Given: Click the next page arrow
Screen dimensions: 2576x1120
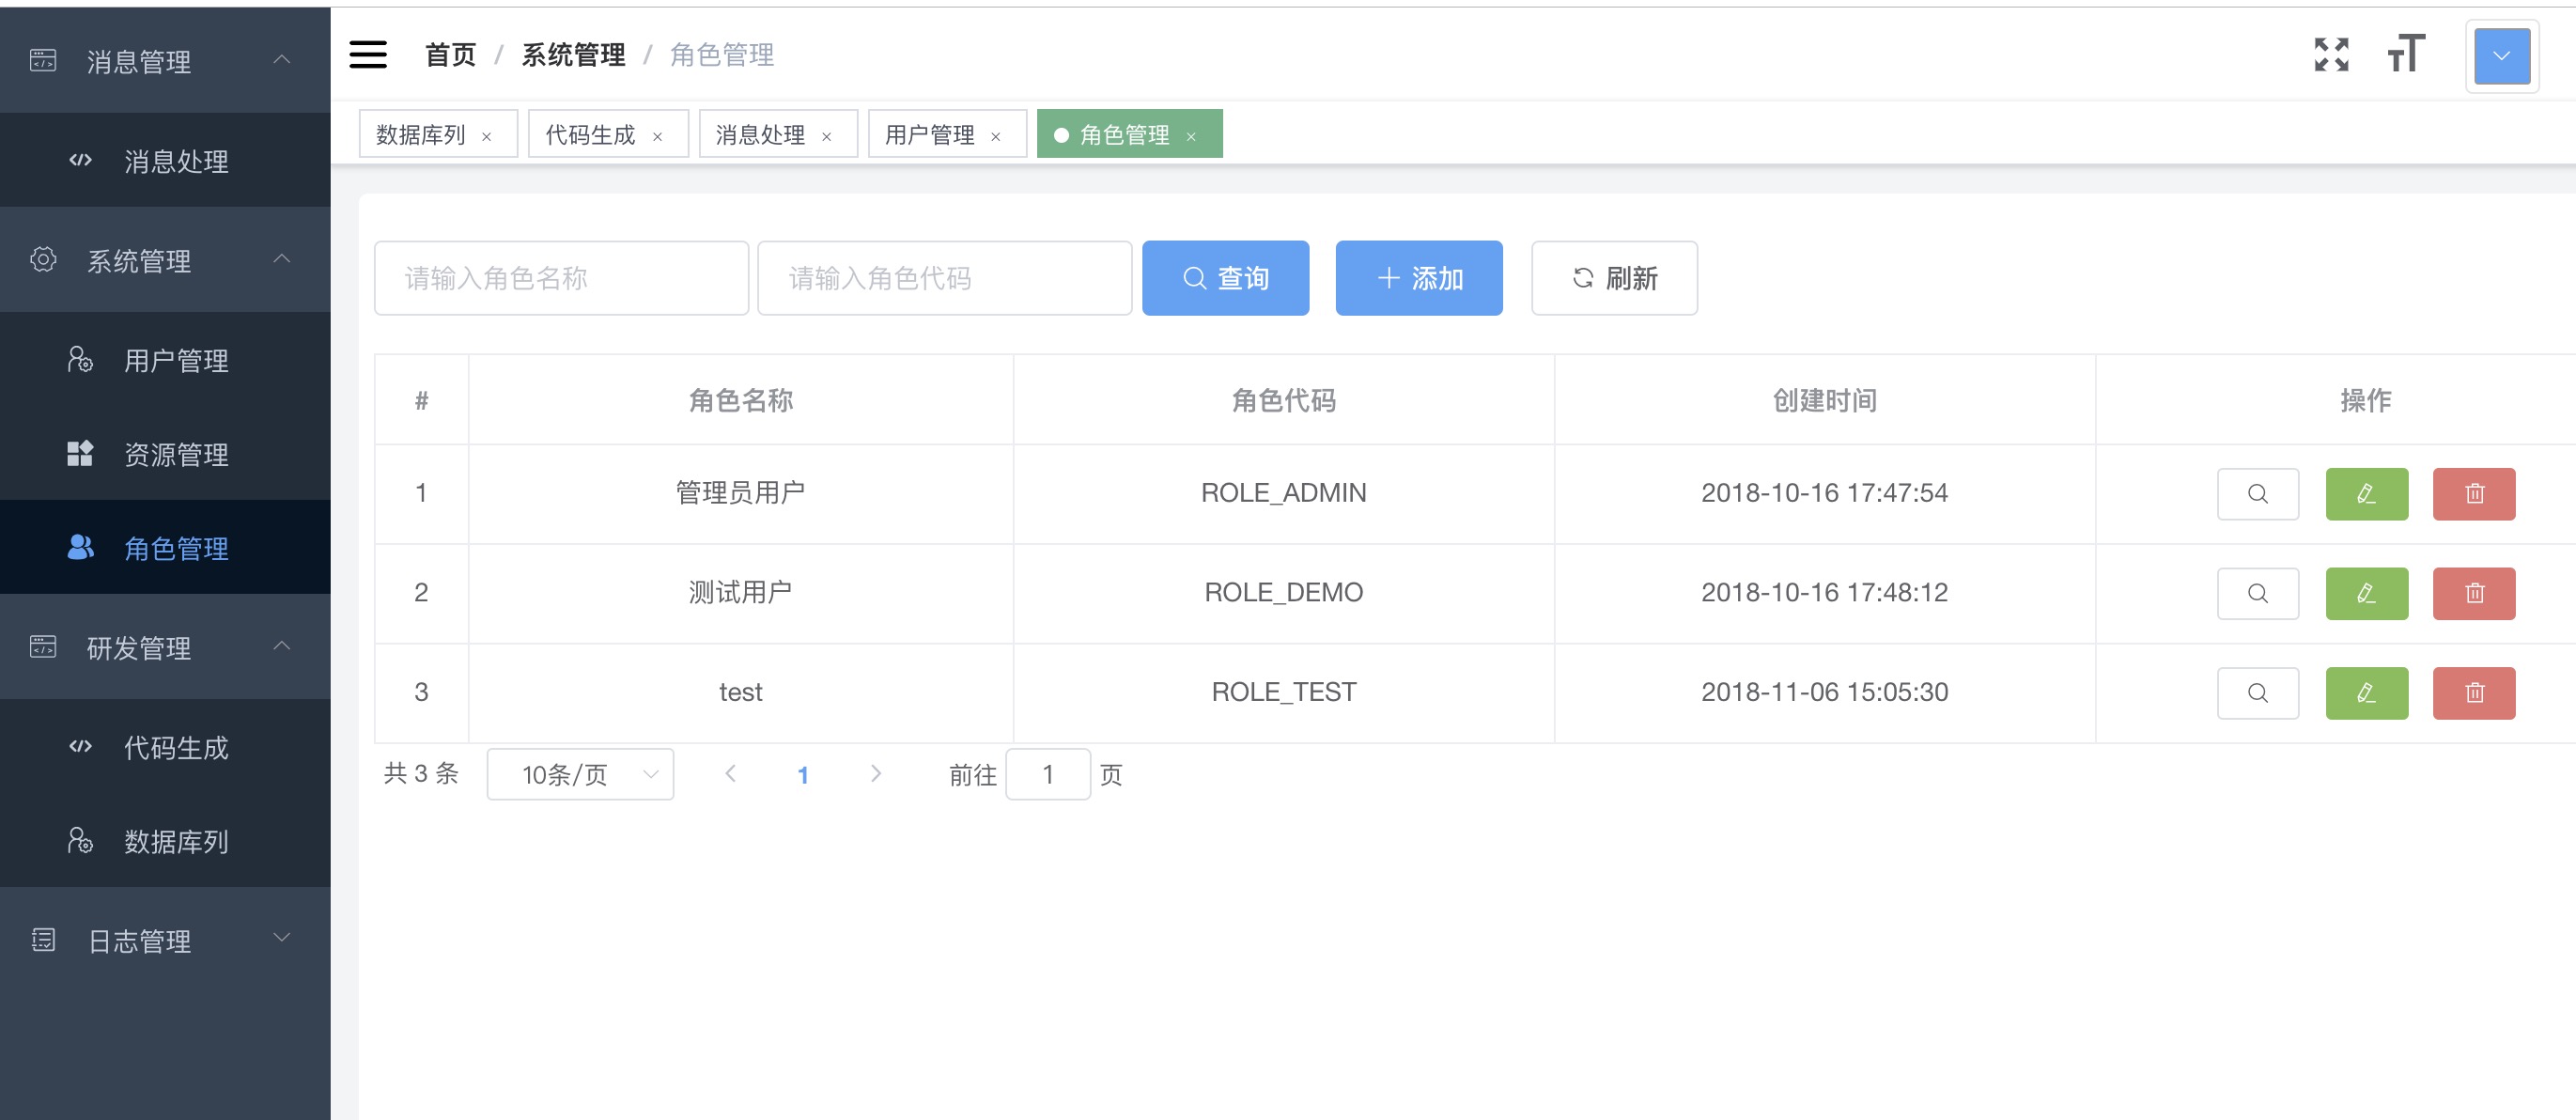Looking at the screenshot, I should tap(876, 774).
